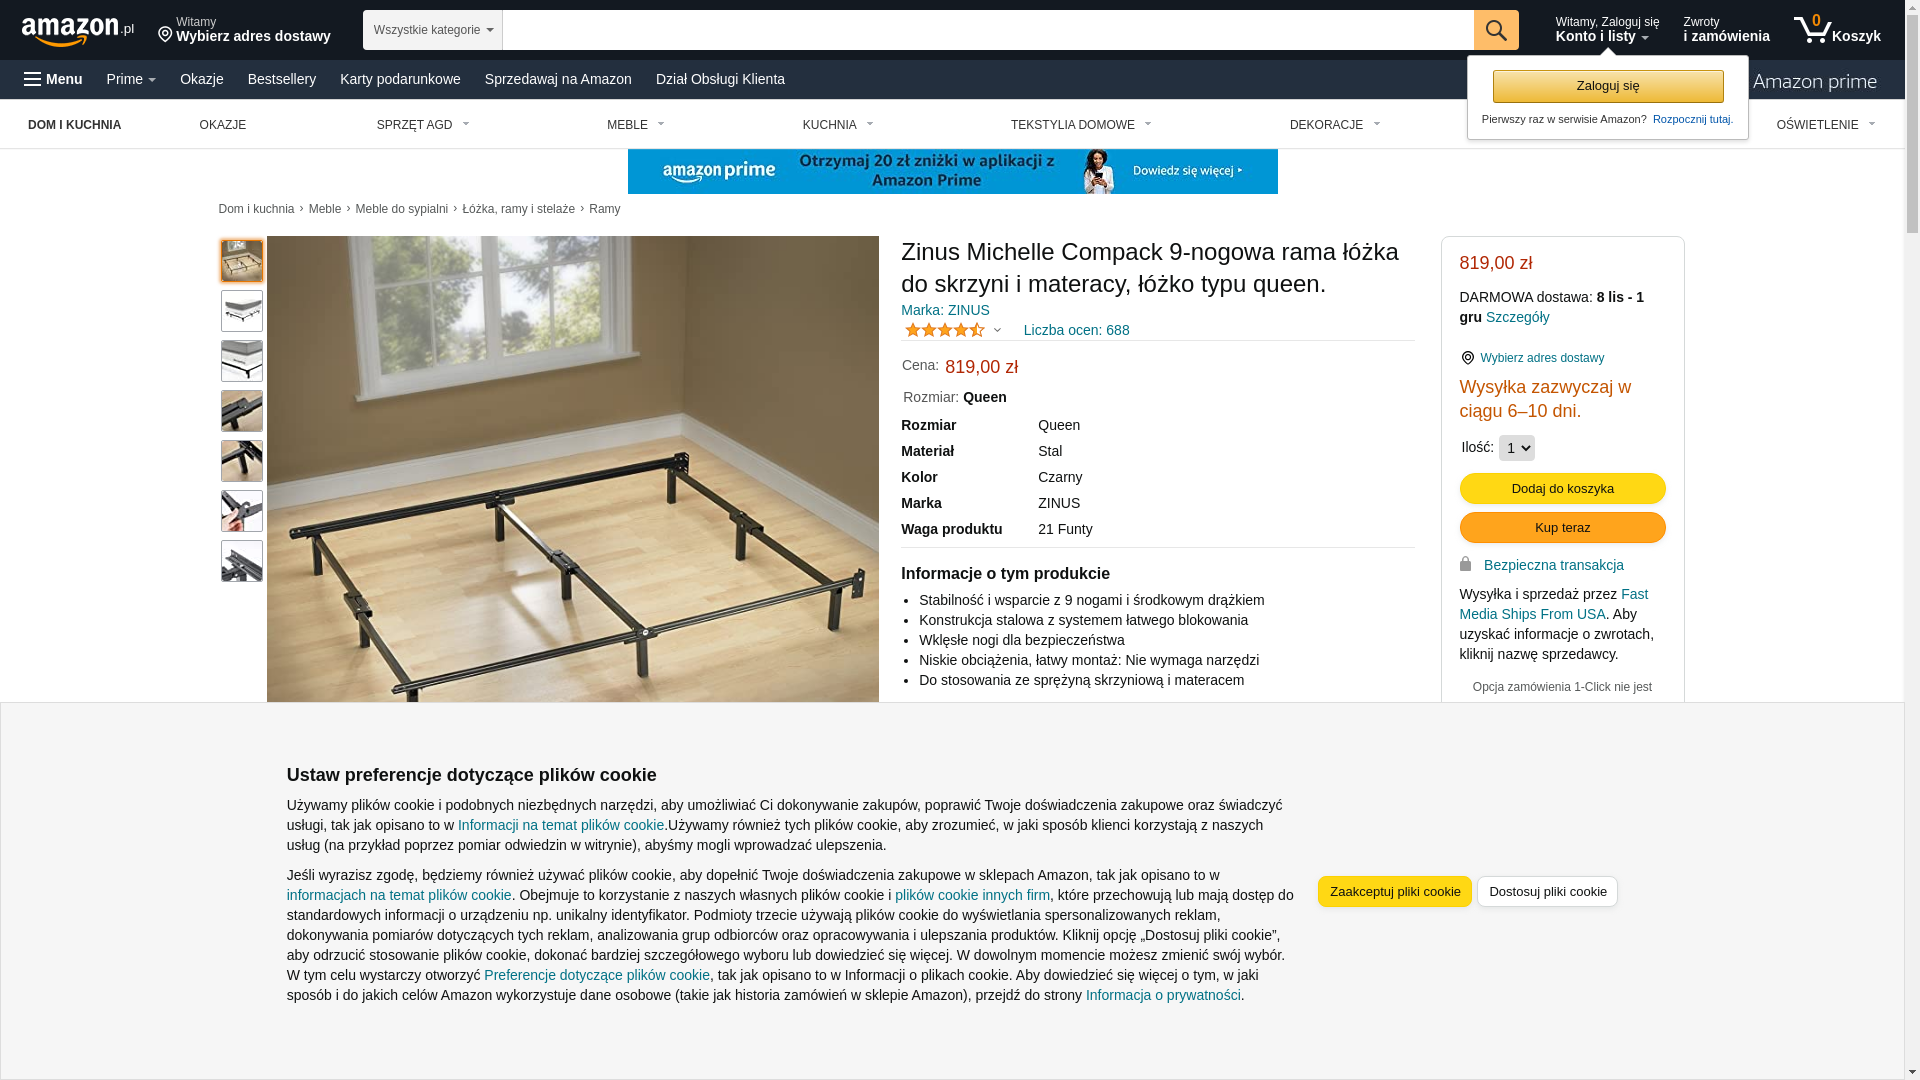Select the first bed frame thumbnail

[x=242, y=261]
